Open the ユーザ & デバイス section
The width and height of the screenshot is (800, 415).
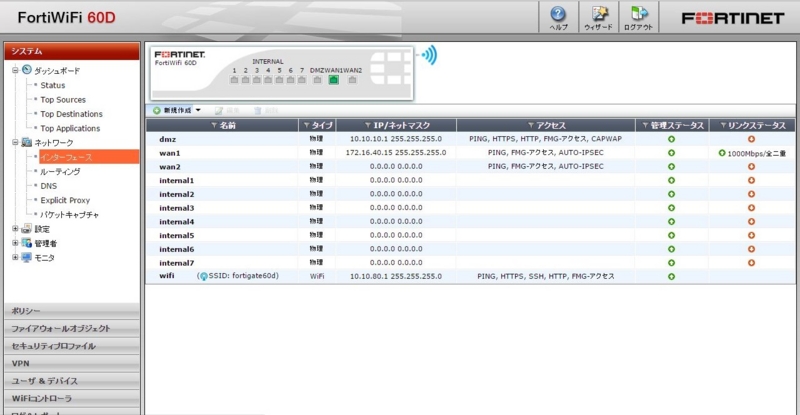click(x=72, y=380)
